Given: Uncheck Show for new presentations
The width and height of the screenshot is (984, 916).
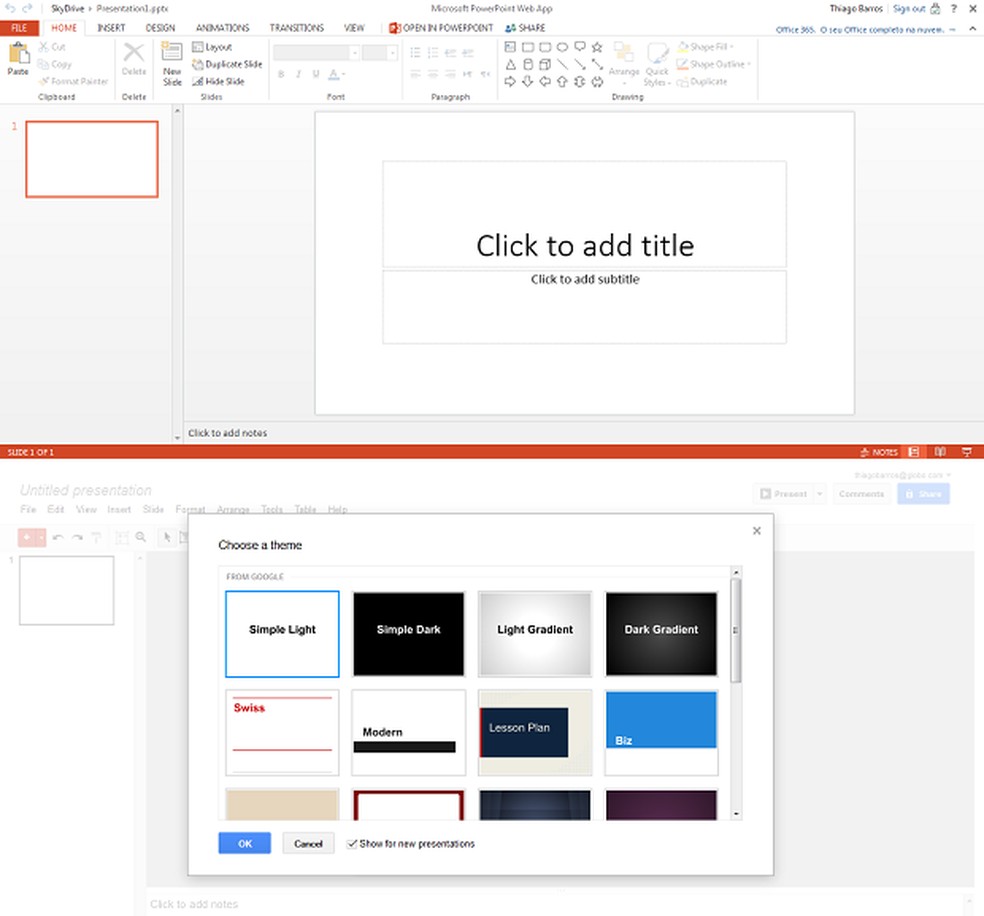Looking at the screenshot, I should pyautogui.click(x=351, y=843).
